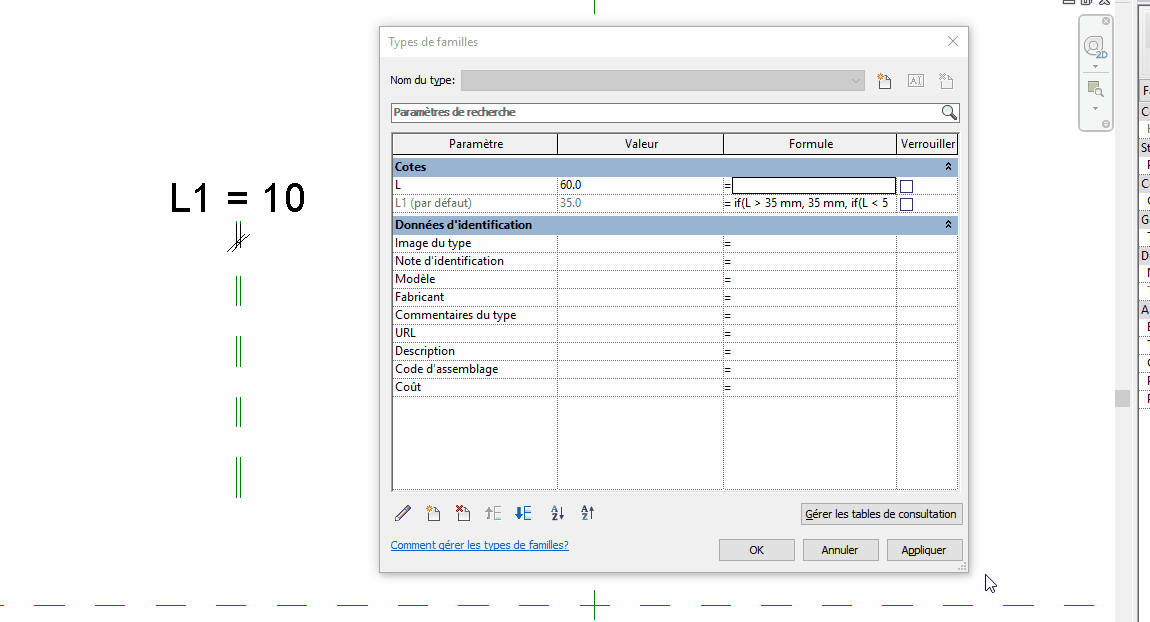Move parameter down with blue arrow icon

click(x=523, y=513)
